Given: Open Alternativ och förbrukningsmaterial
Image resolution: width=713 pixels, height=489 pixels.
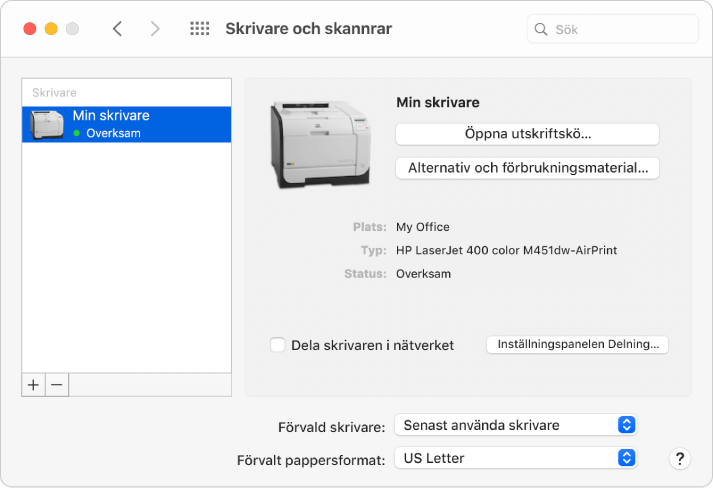Looking at the screenshot, I should (527, 168).
